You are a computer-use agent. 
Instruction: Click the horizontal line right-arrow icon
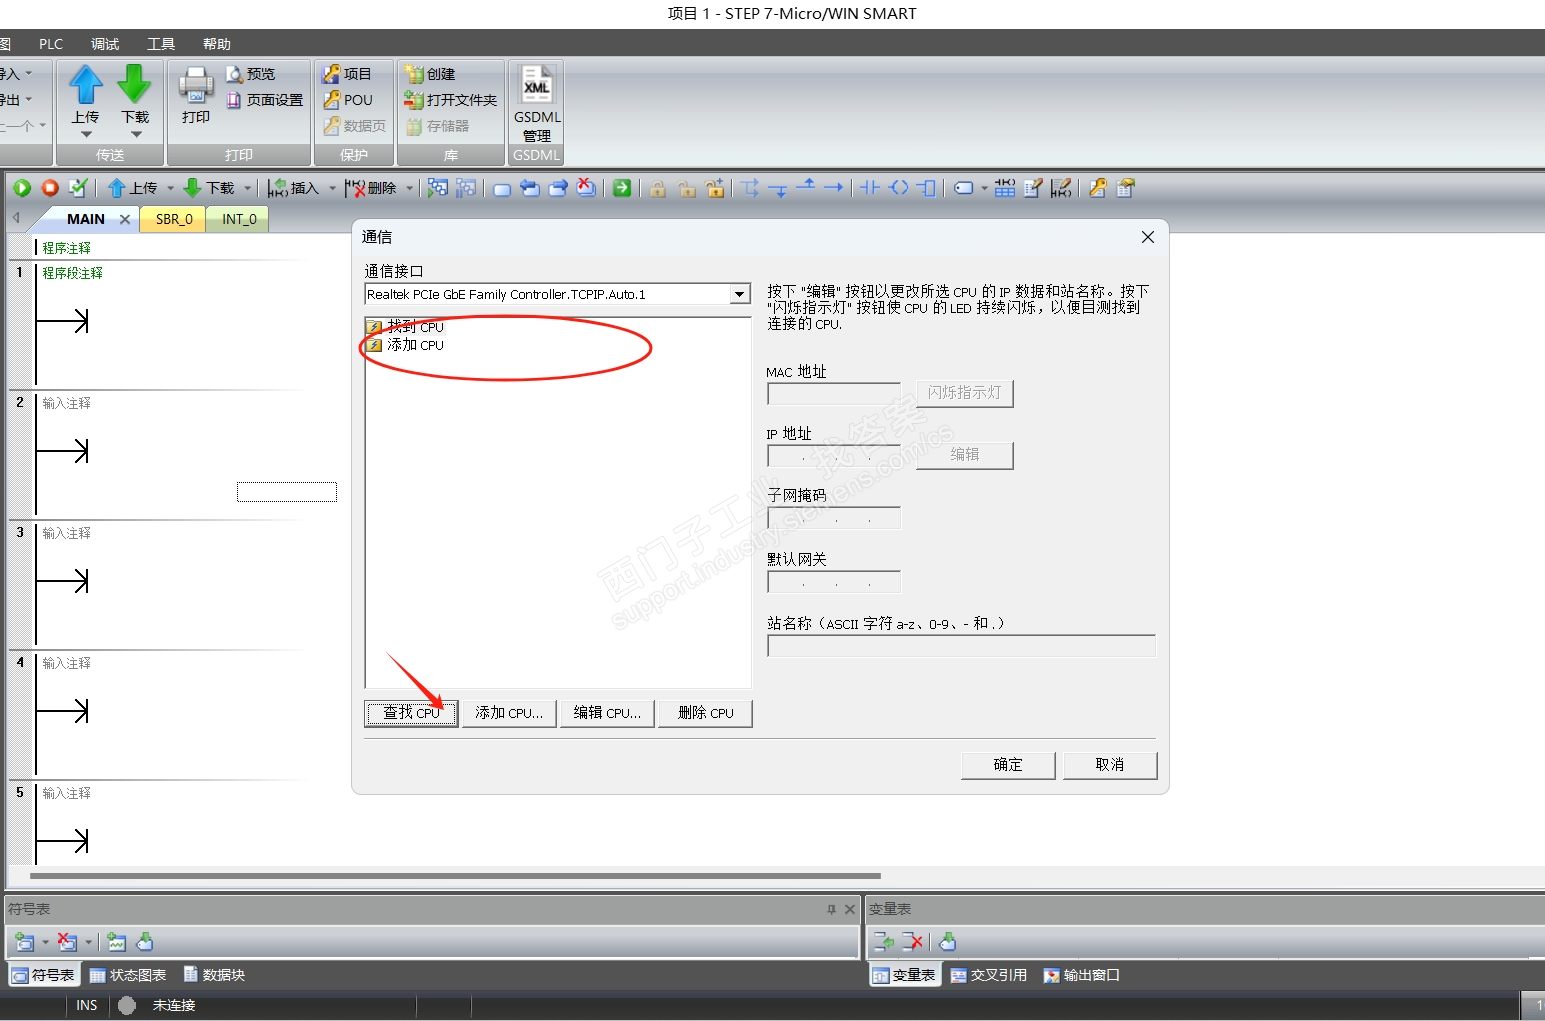click(834, 188)
